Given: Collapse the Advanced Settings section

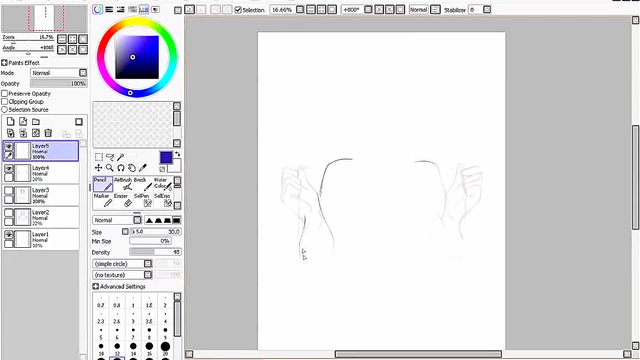Looking at the screenshot, I should [x=96, y=287].
